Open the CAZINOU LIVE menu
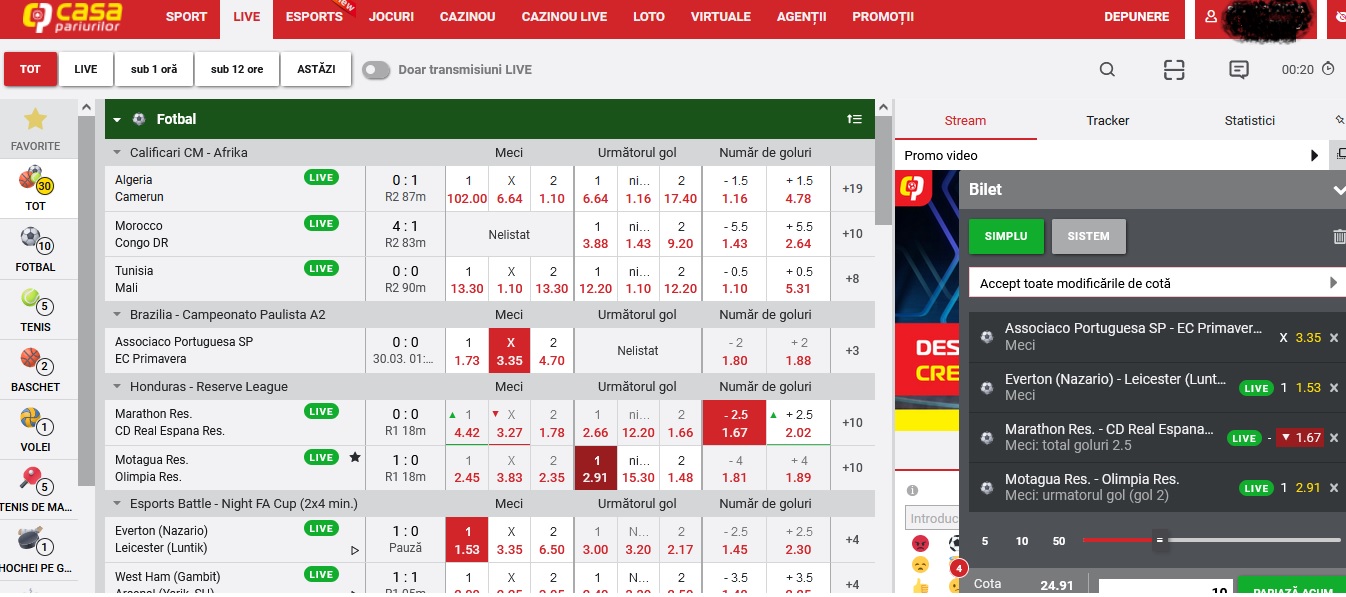The height and width of the screenshot is (597, 1346). tap(564, 17)
